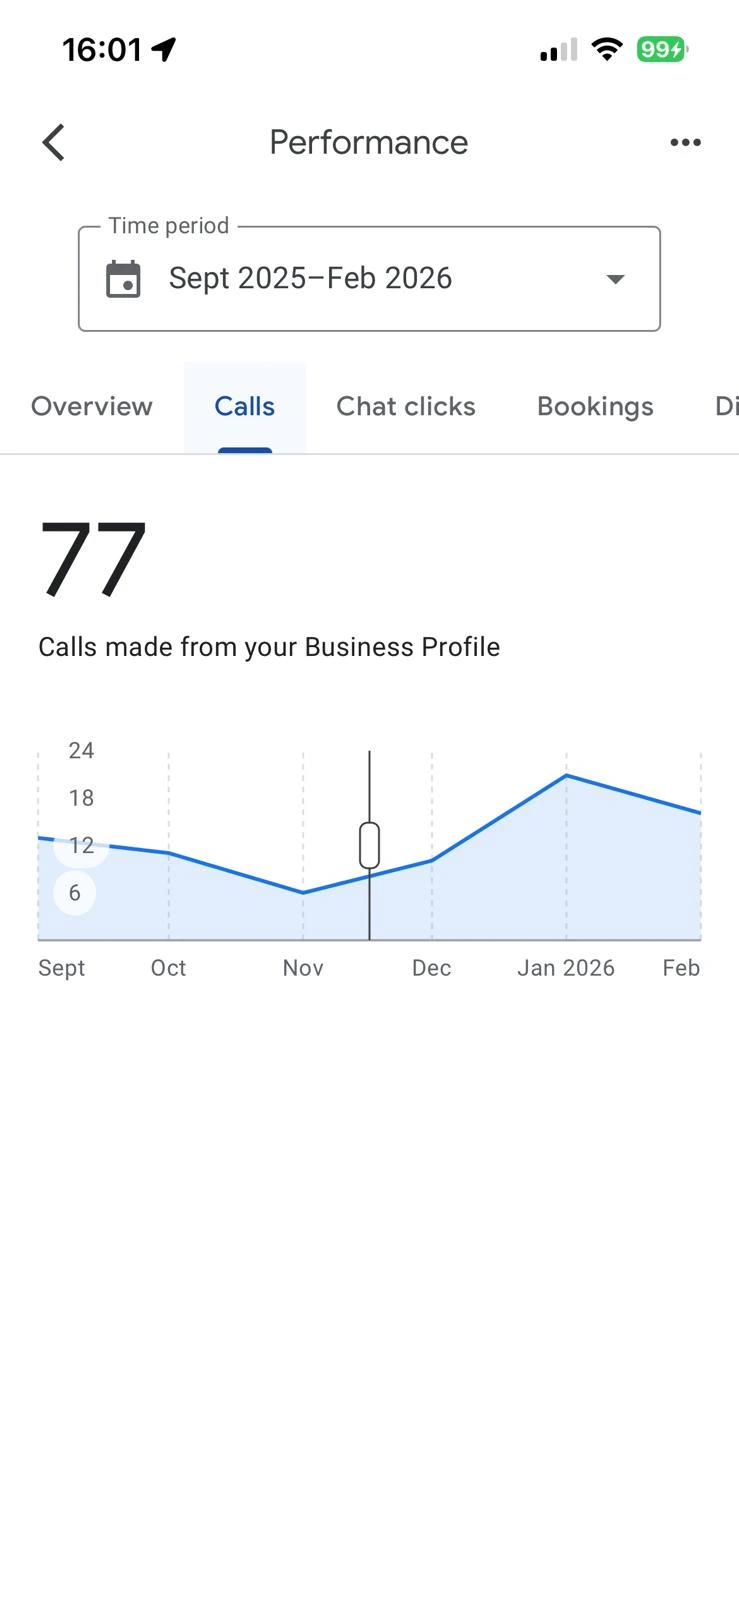Viewport: 739px width, 1600px height.
Task: Tap the Dec label on chart axis
Action: pyautogui.click(x=432, y=968)
